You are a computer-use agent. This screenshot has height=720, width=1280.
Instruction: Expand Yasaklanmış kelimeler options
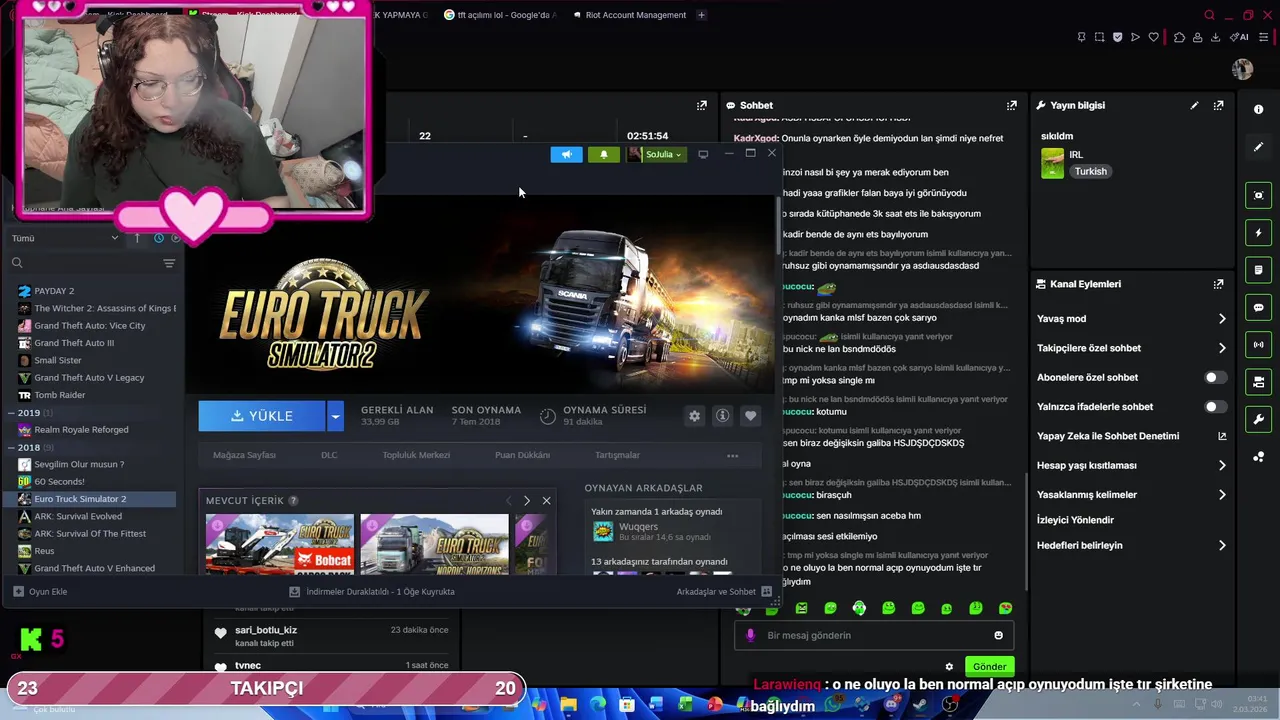coord(1222,494)
